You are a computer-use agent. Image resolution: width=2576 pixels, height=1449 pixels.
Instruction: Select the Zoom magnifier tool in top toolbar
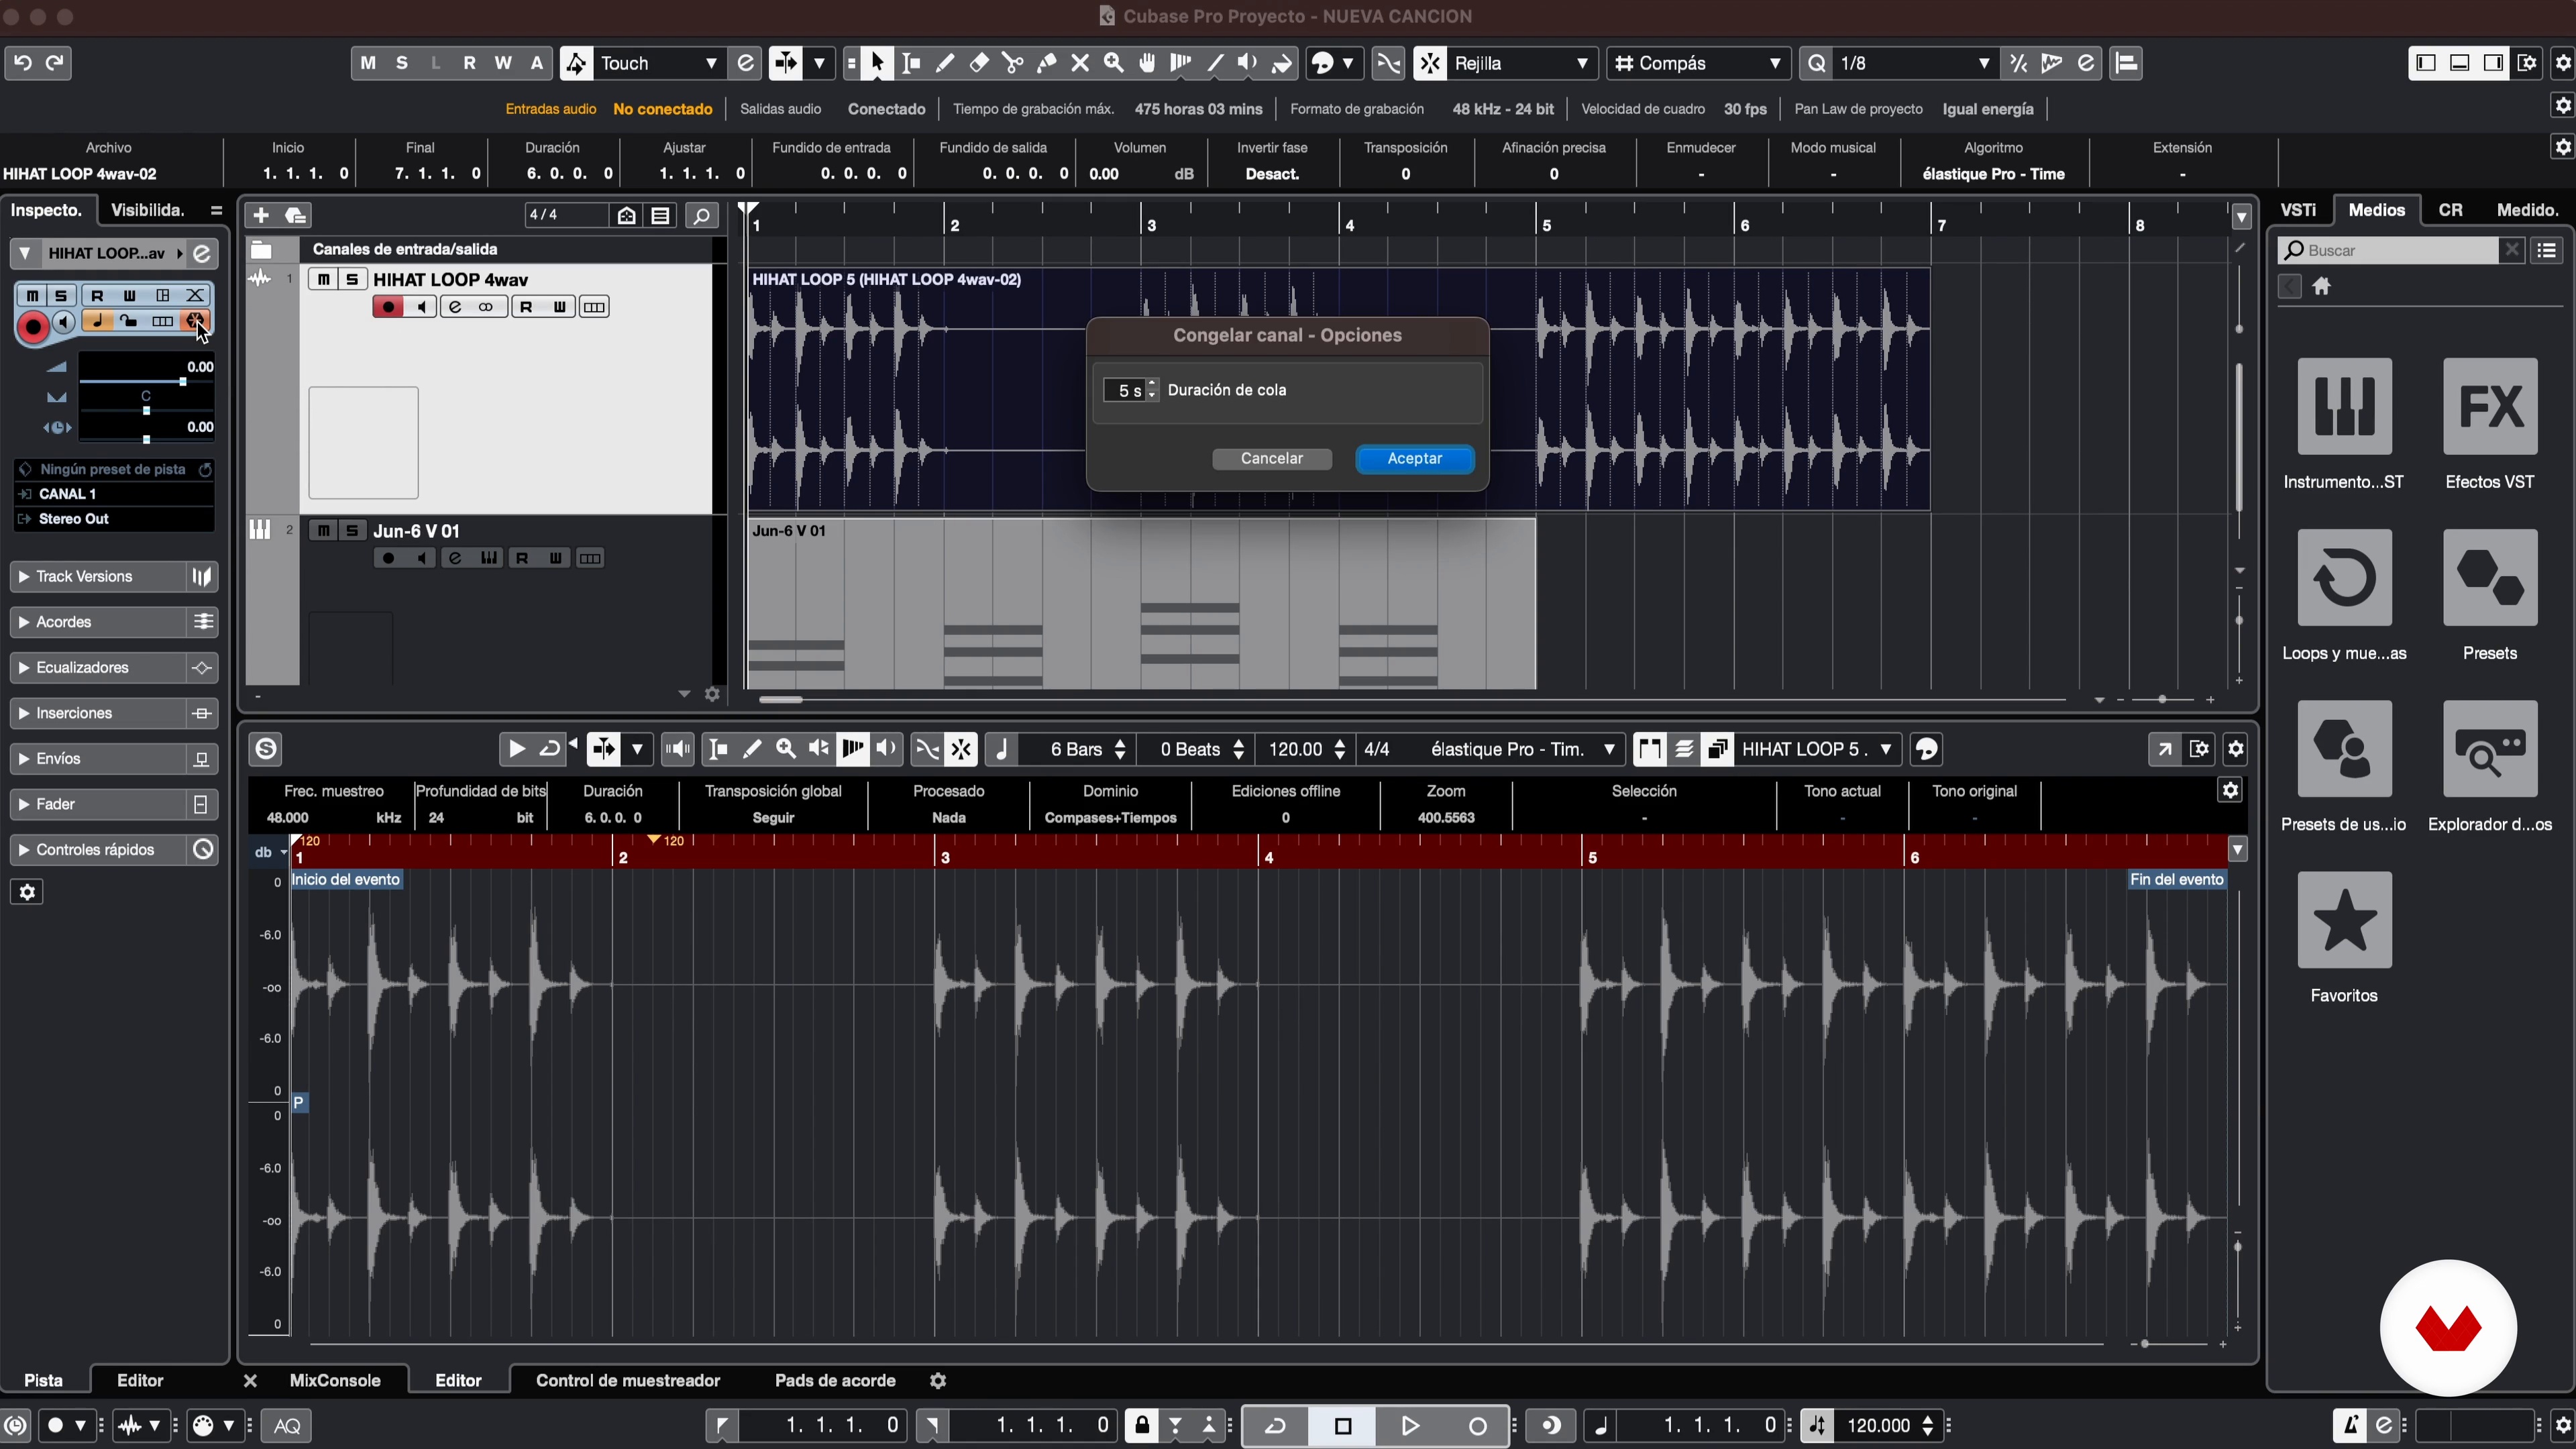(x=1114, y=63)
